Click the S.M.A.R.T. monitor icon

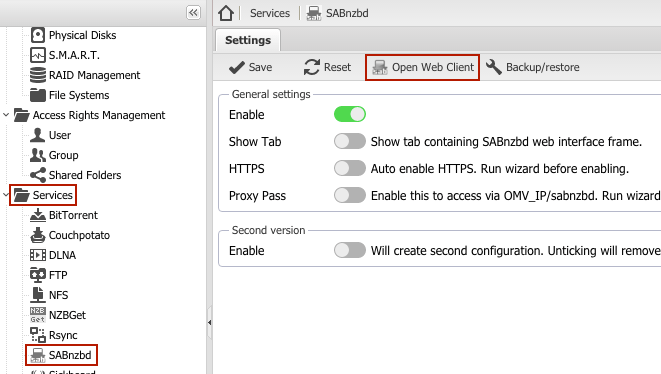pos(38,55)
